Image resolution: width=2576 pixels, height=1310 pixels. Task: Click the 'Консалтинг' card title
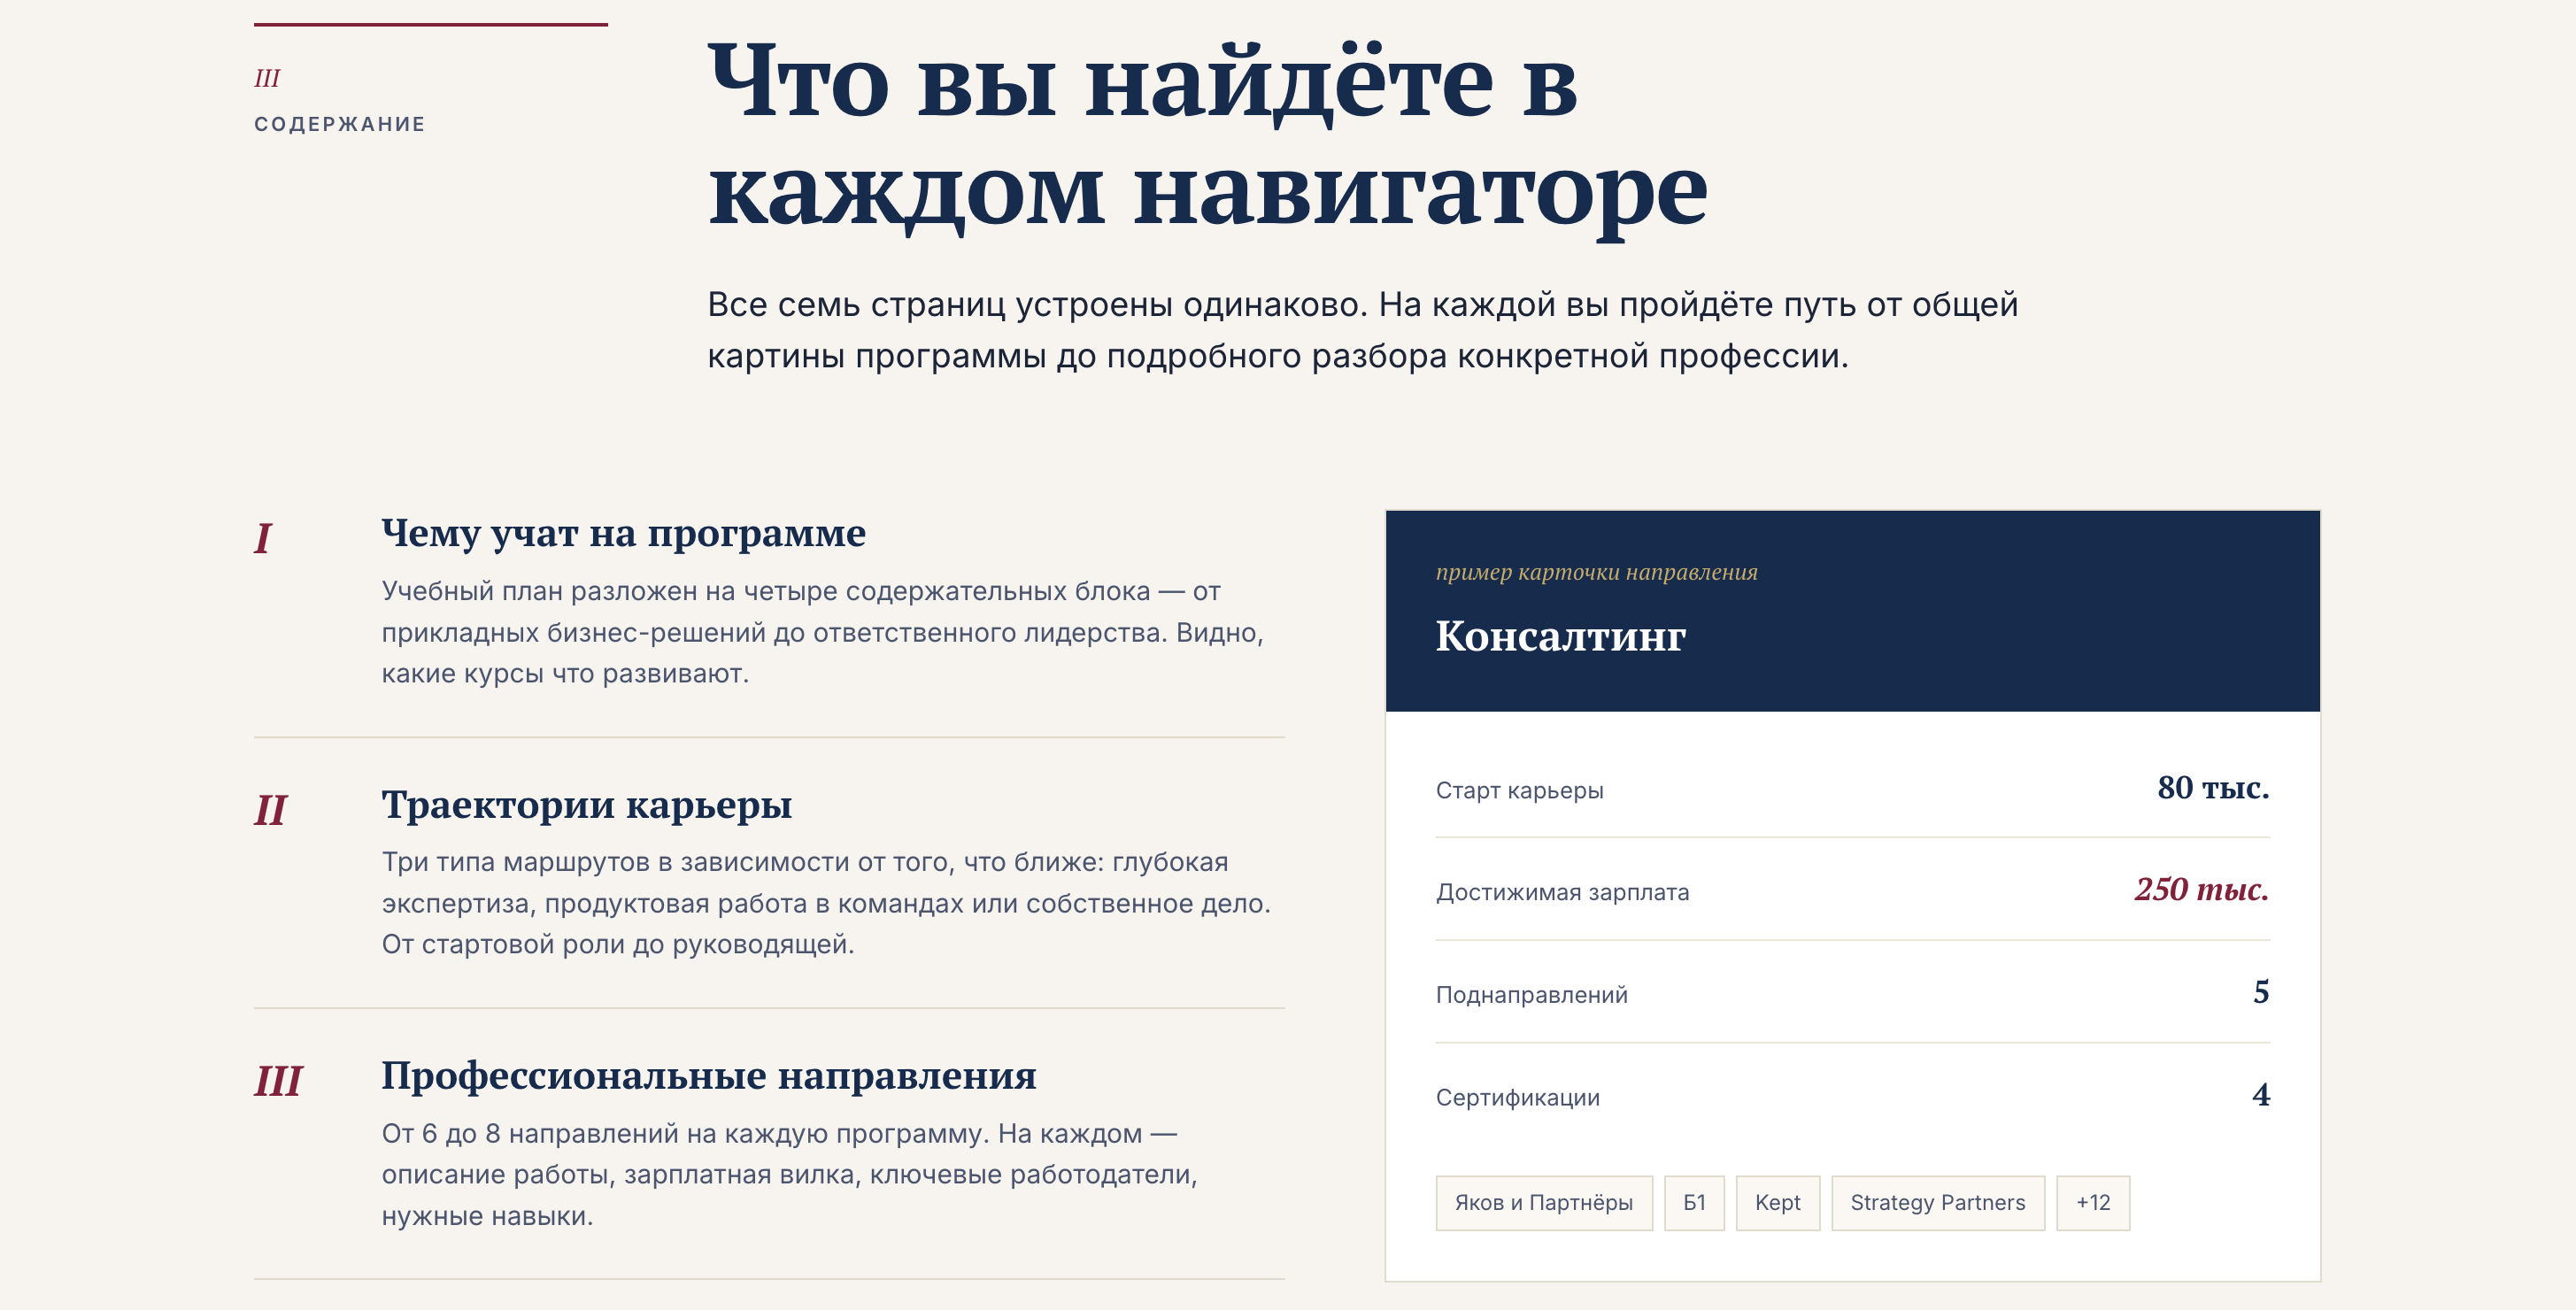[1560, 636]
